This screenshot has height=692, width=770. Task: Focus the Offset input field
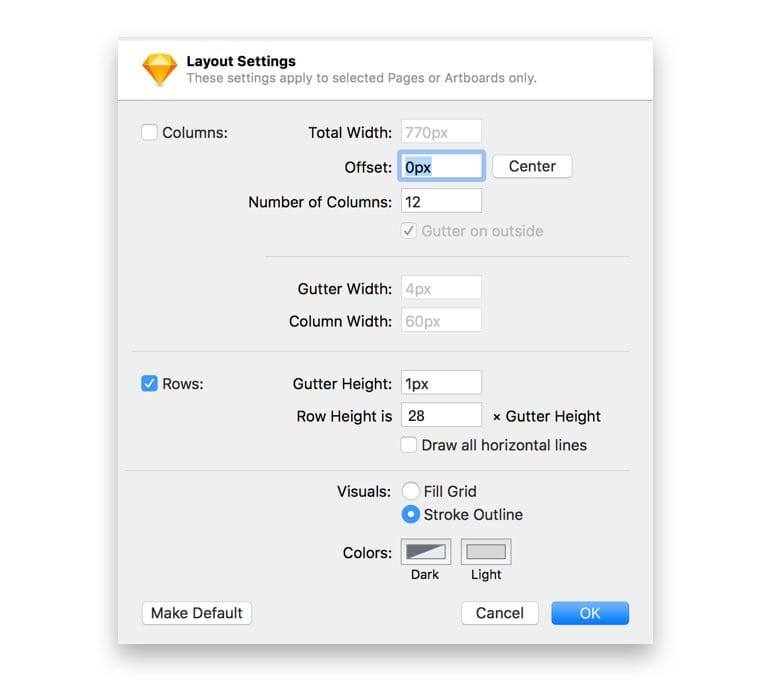pos(441,166)
